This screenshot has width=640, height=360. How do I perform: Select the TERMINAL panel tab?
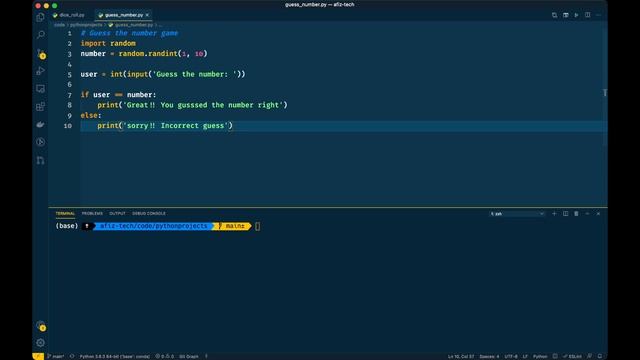coord(65,213)
